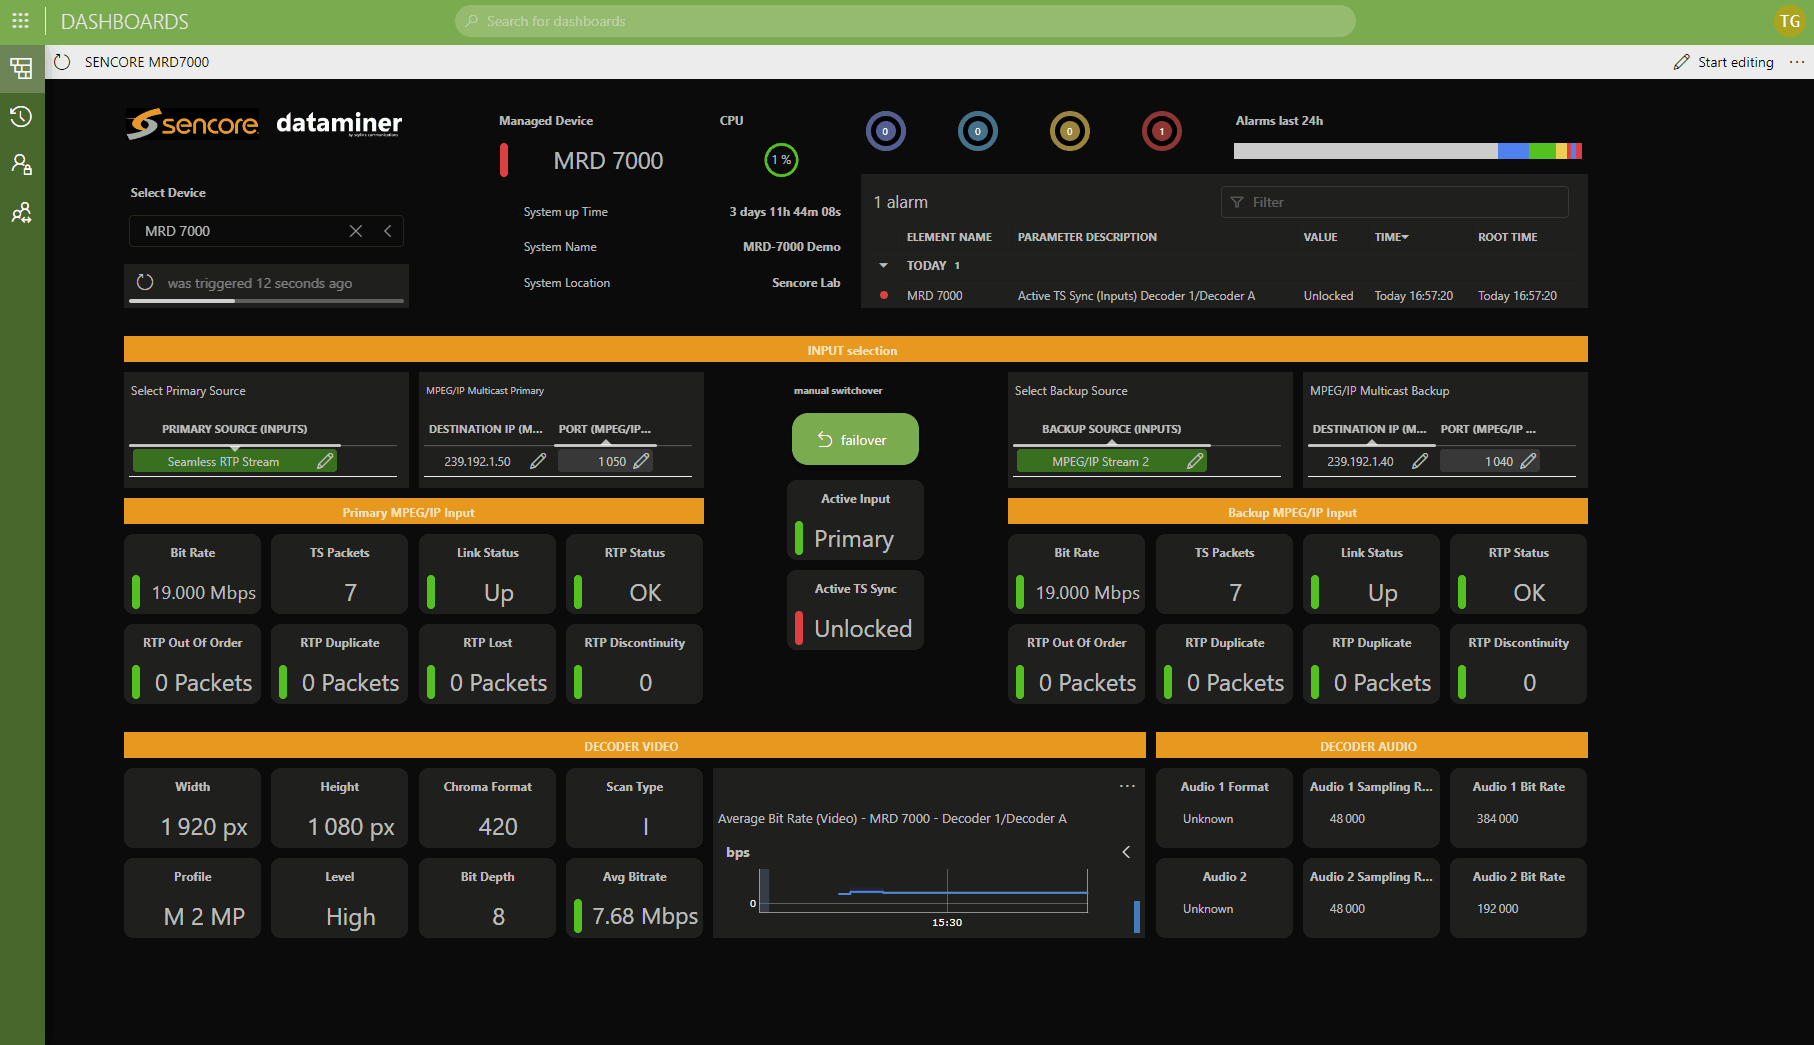This screenshot has height=1045, width=1814.
Task: Click the yellow alarm counter ring
Action: (x=1070, y=131)
